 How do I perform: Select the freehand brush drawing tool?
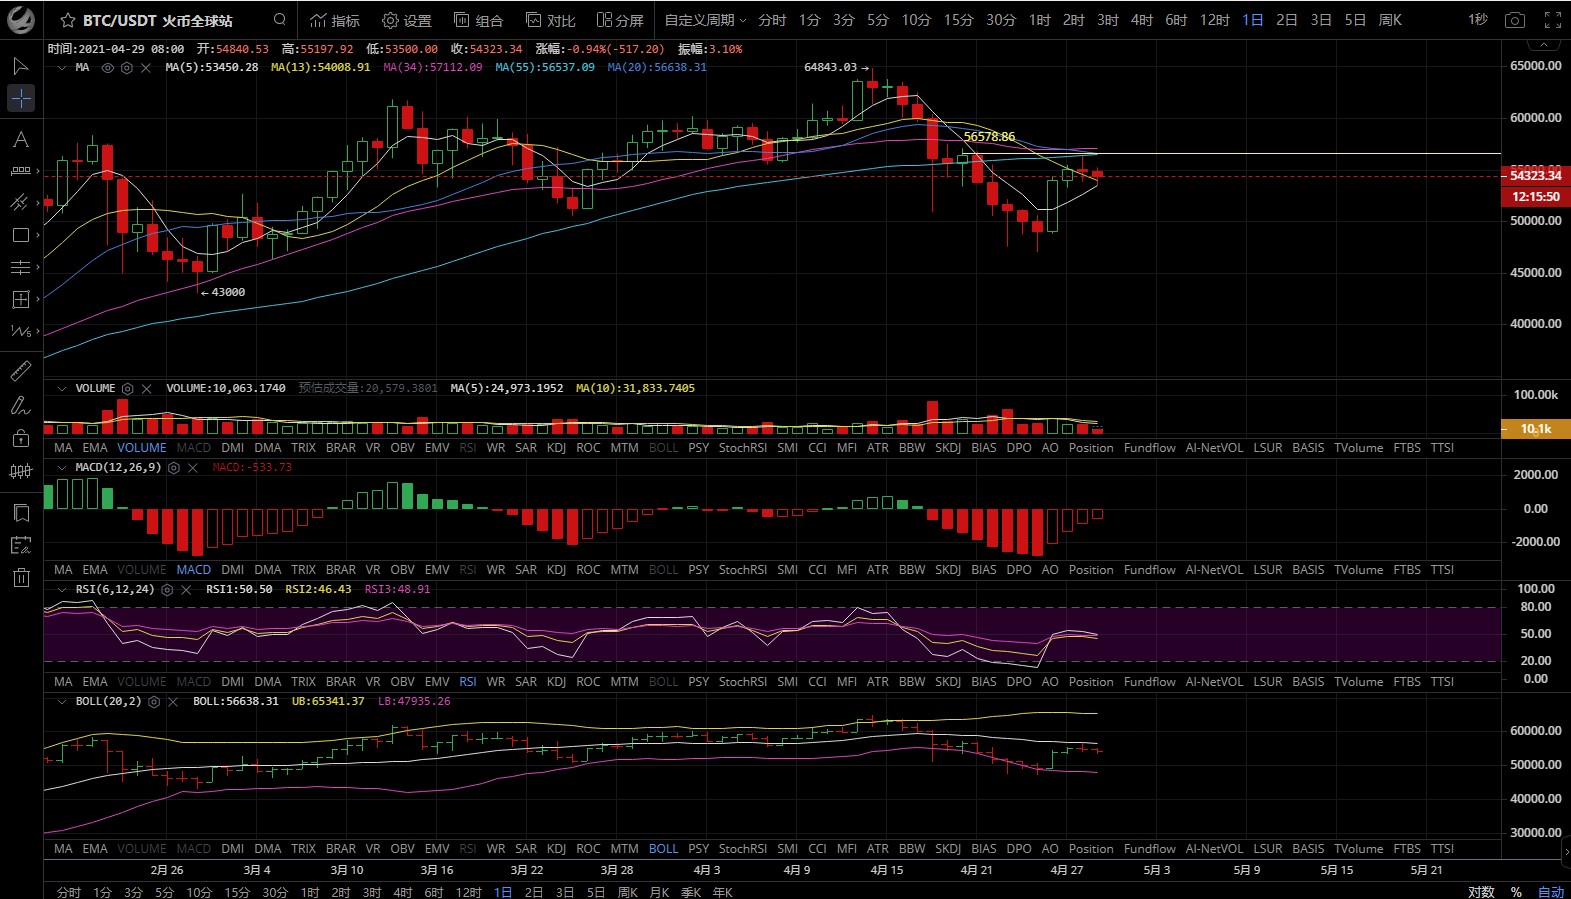point(20,405)
